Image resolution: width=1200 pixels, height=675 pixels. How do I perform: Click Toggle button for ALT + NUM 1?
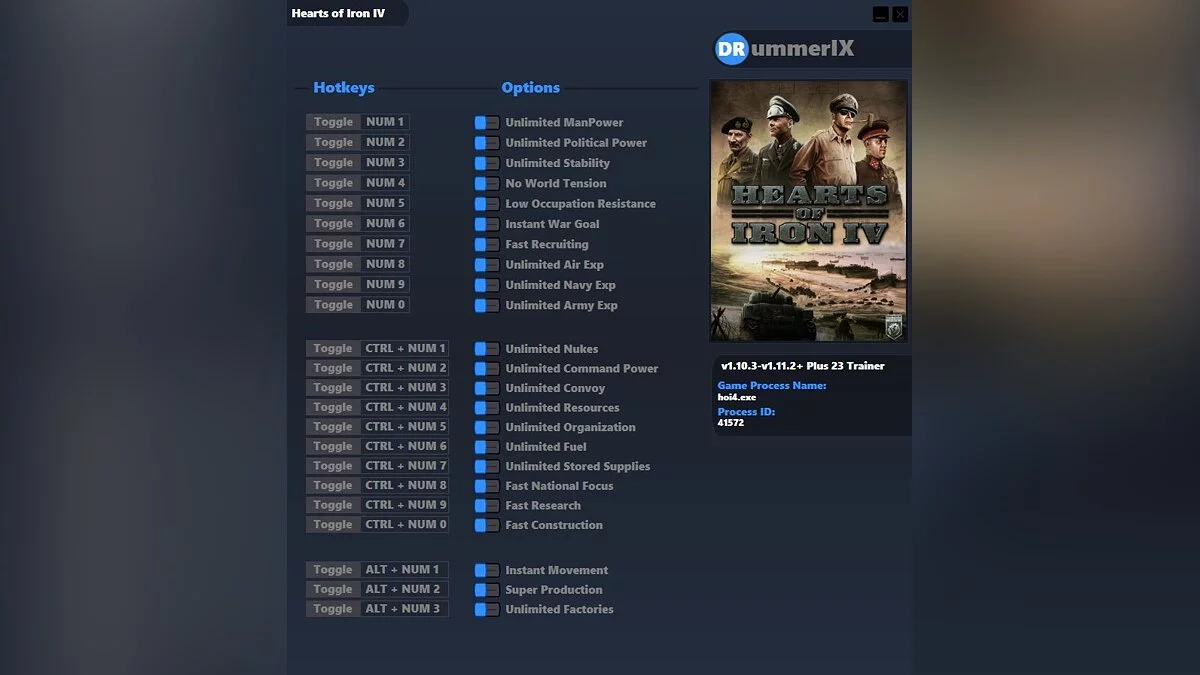point(333,569)
